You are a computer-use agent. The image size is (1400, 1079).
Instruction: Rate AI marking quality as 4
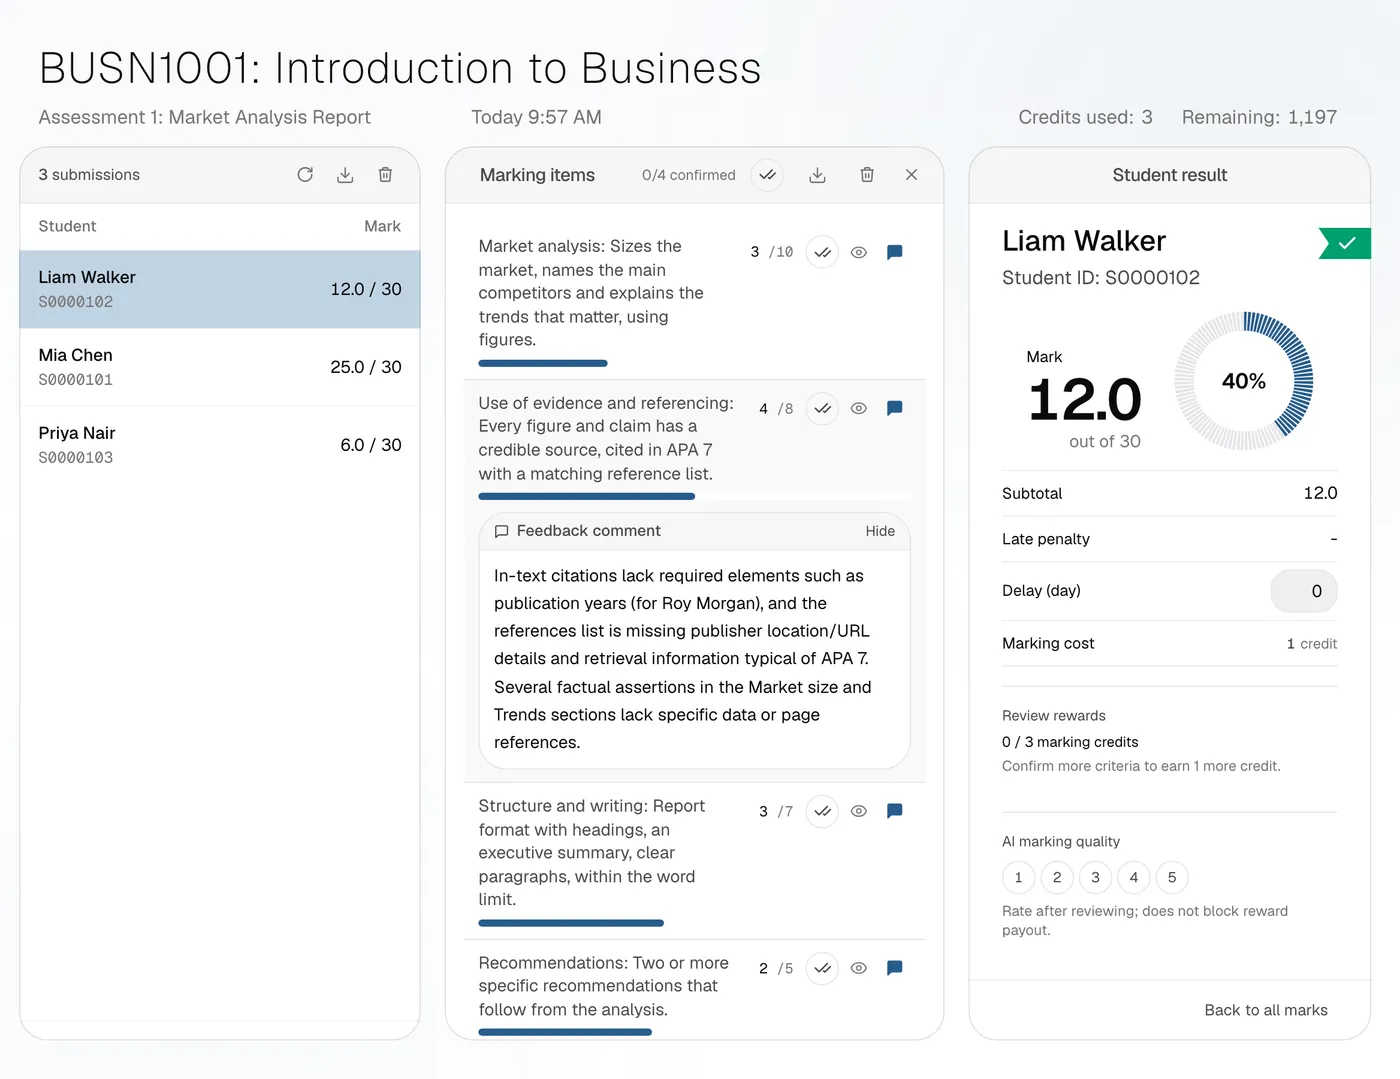click(1134, 877)
